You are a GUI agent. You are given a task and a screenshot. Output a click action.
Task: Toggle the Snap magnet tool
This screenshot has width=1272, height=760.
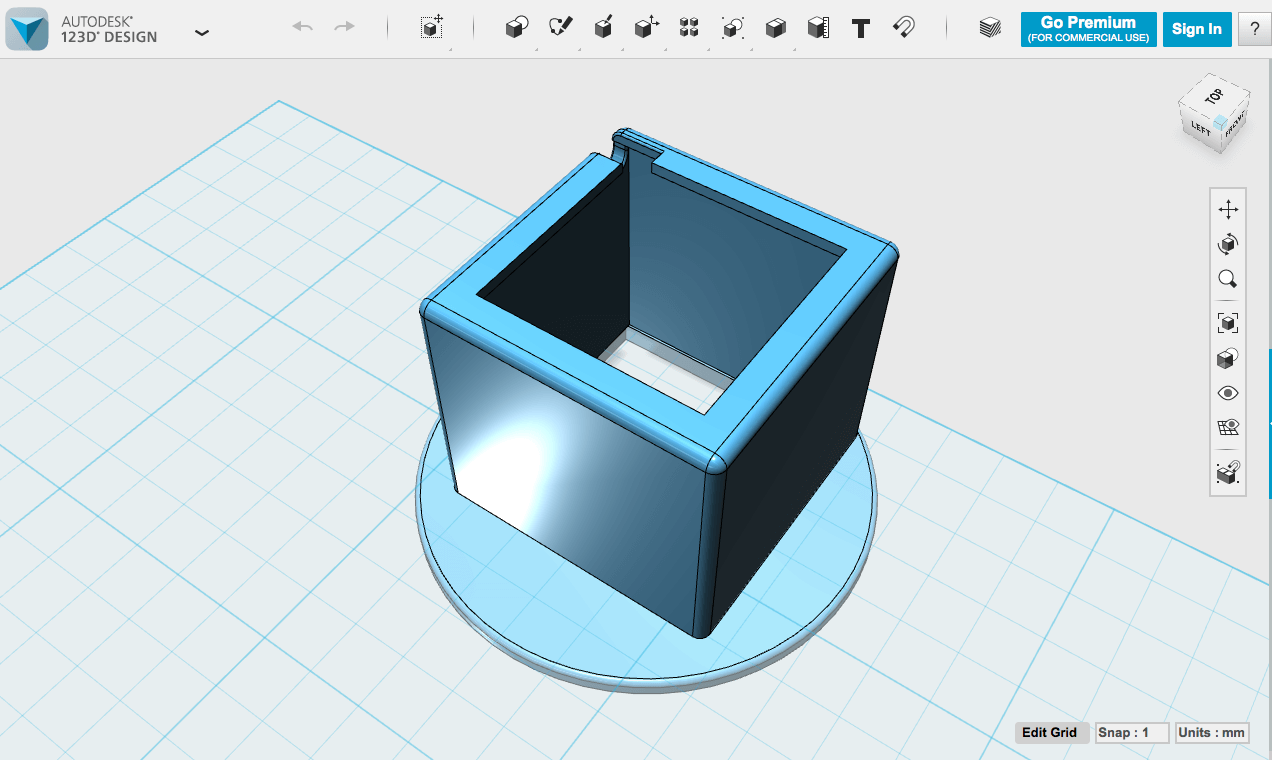[x=904, y=27]
